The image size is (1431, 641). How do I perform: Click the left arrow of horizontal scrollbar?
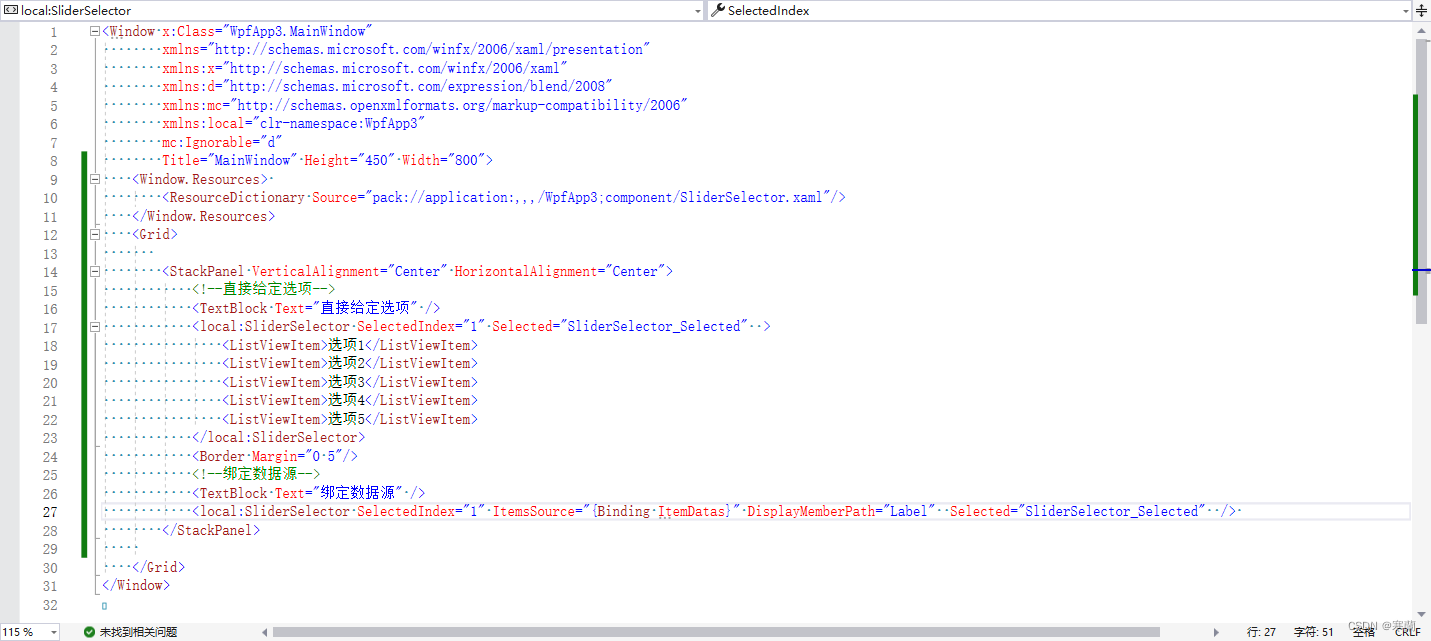[x=264, y=632]
